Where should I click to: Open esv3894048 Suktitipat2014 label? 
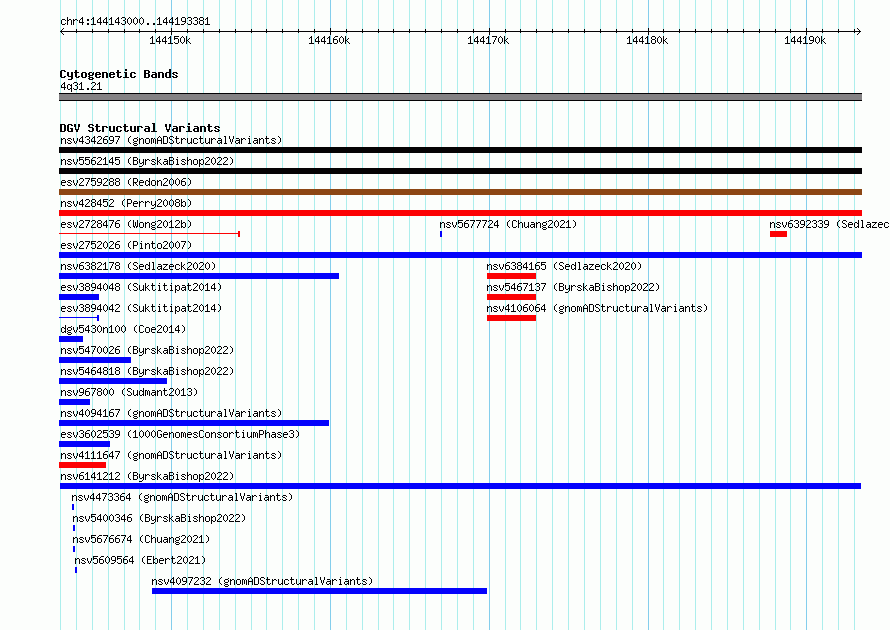[141, 287]
